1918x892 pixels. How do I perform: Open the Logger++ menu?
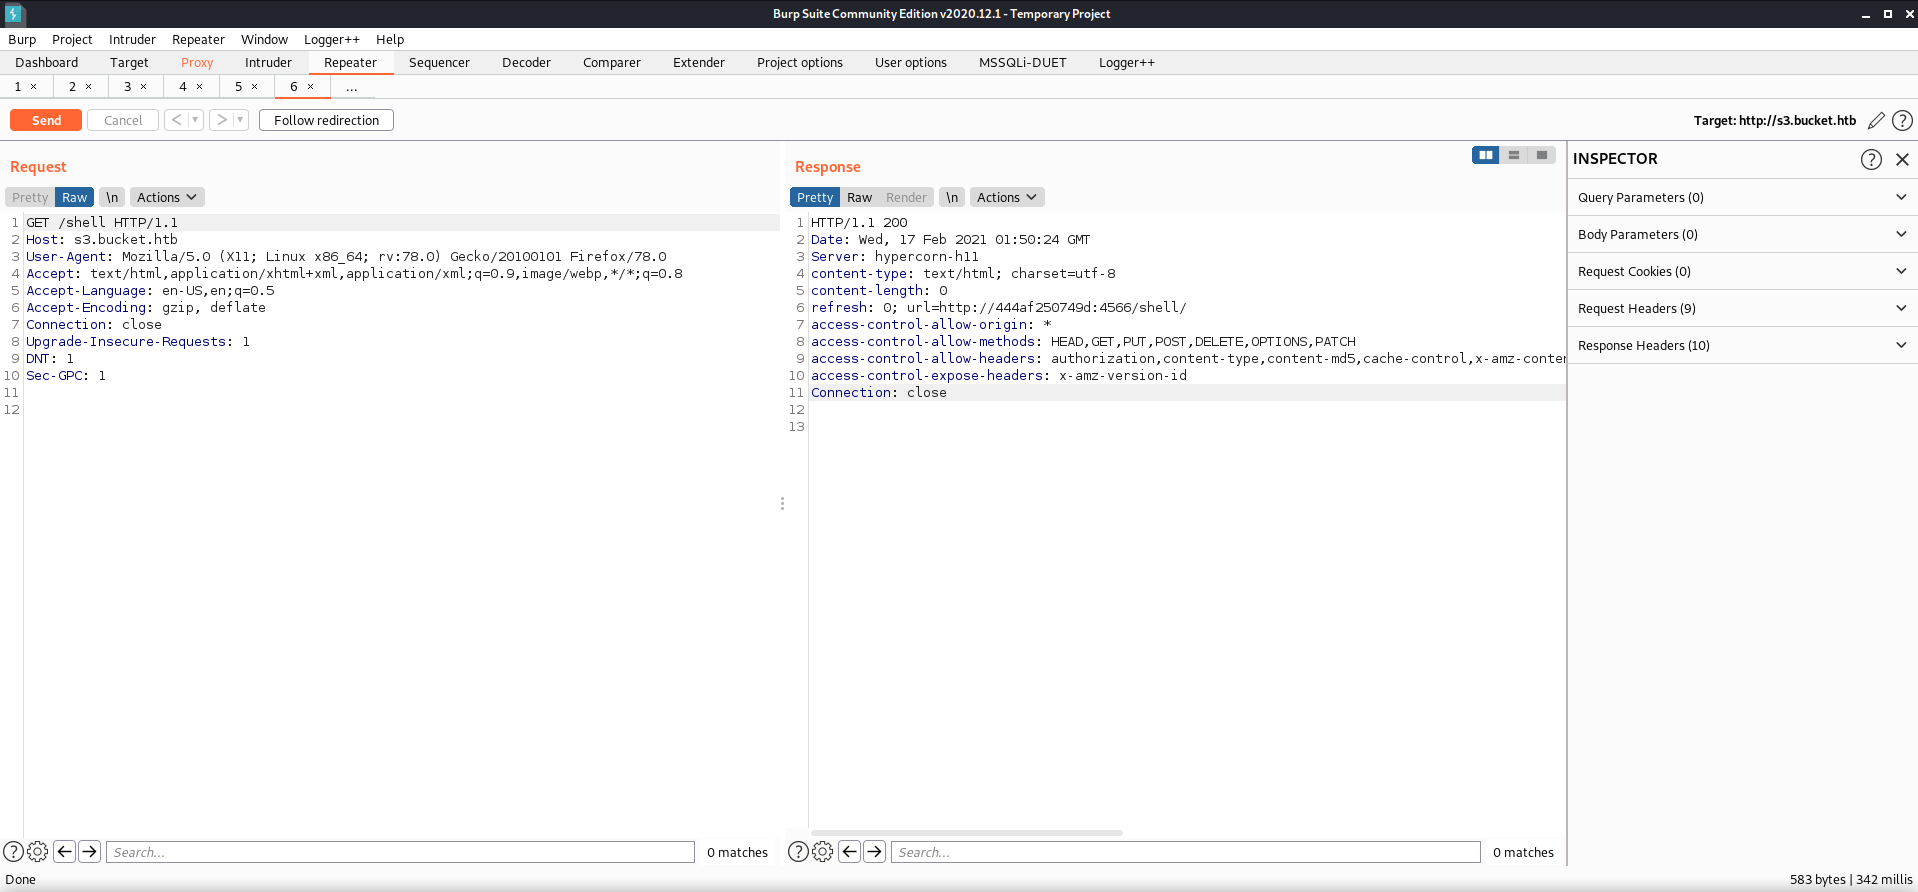point(332,40)
